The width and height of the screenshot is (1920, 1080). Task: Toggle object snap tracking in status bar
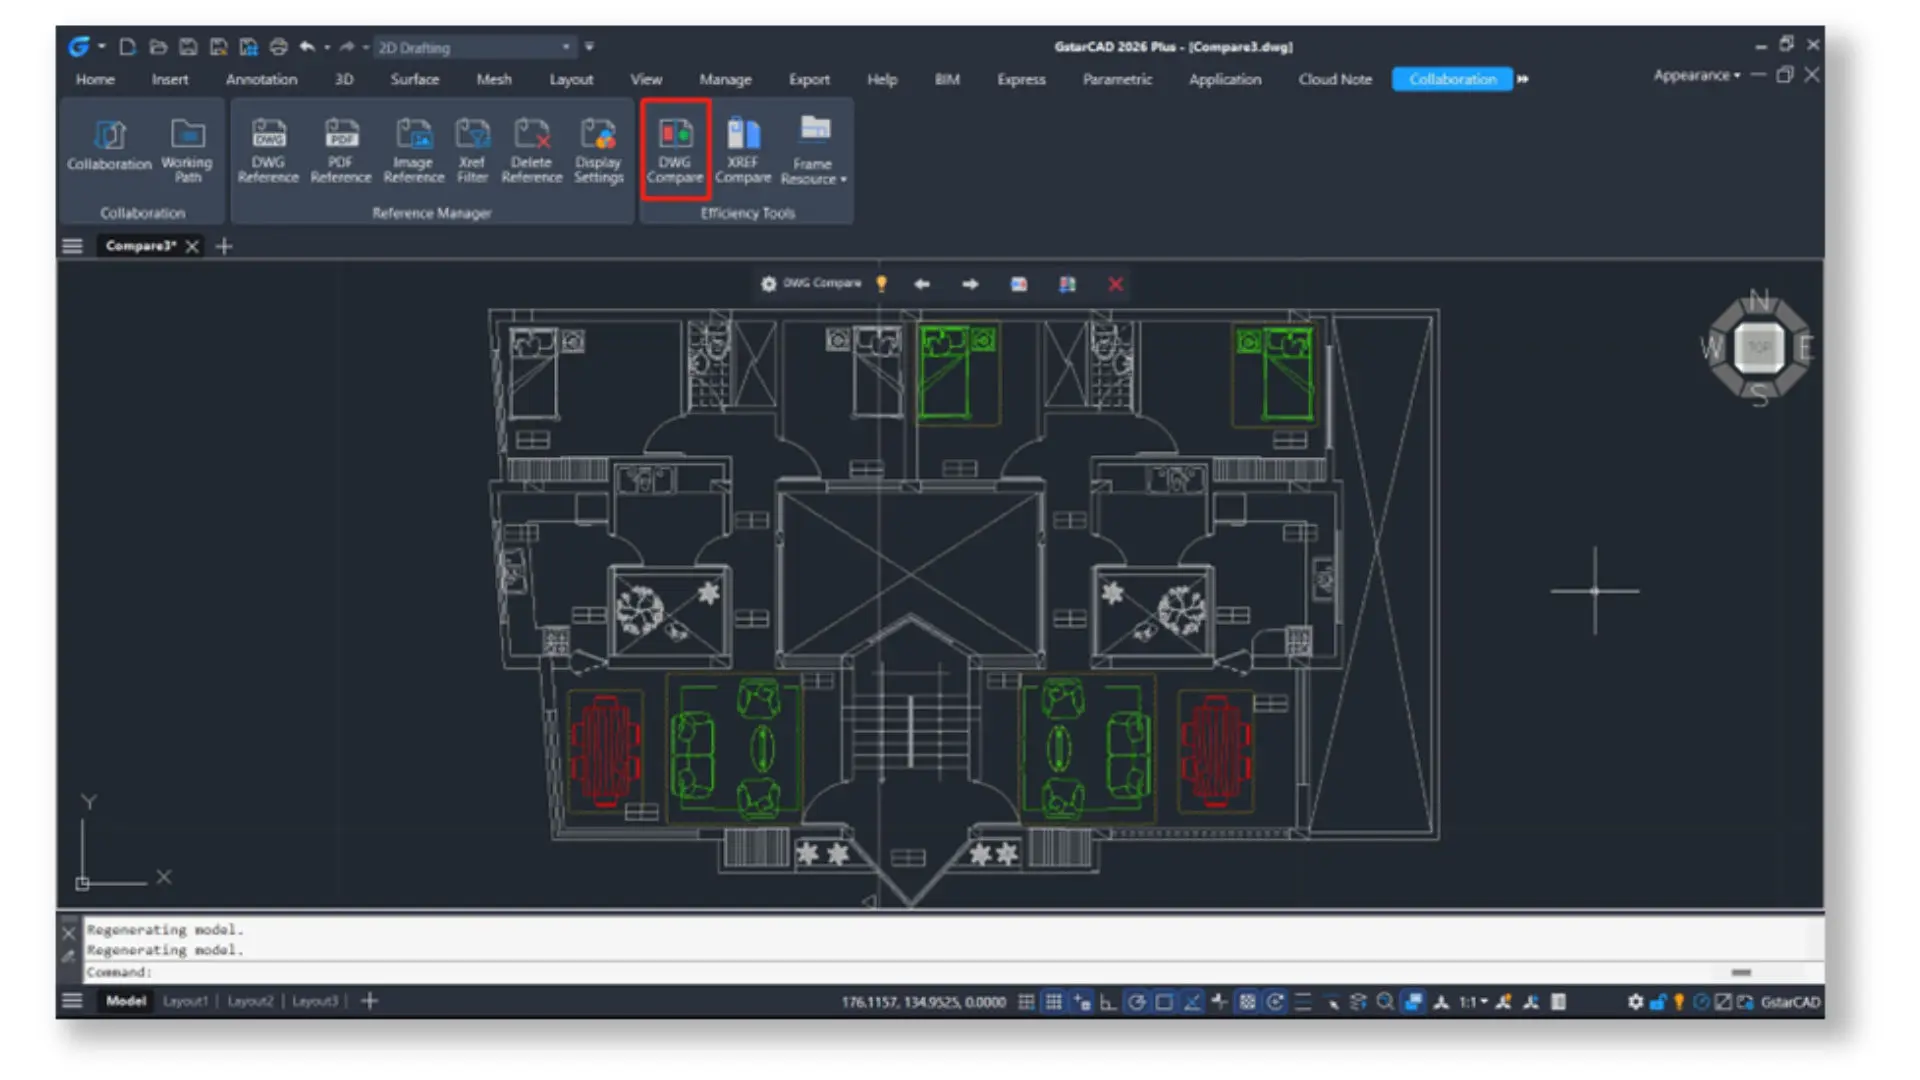pos(1192,1002)
